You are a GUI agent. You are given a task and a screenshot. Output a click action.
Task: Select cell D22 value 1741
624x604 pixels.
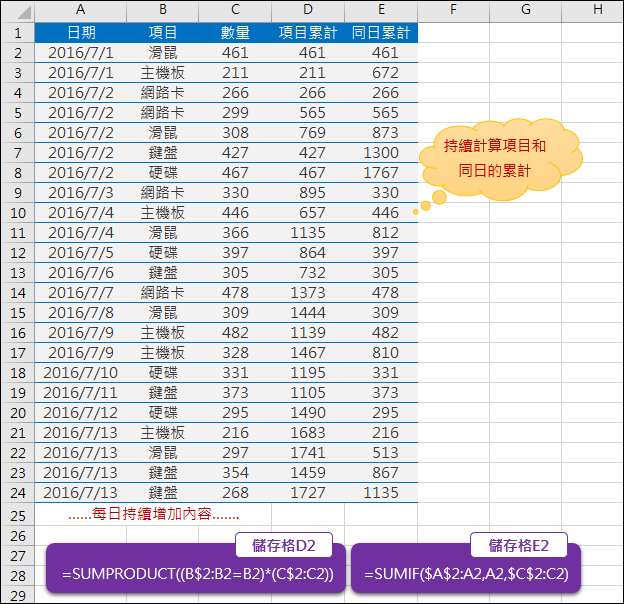pos(308,453)
